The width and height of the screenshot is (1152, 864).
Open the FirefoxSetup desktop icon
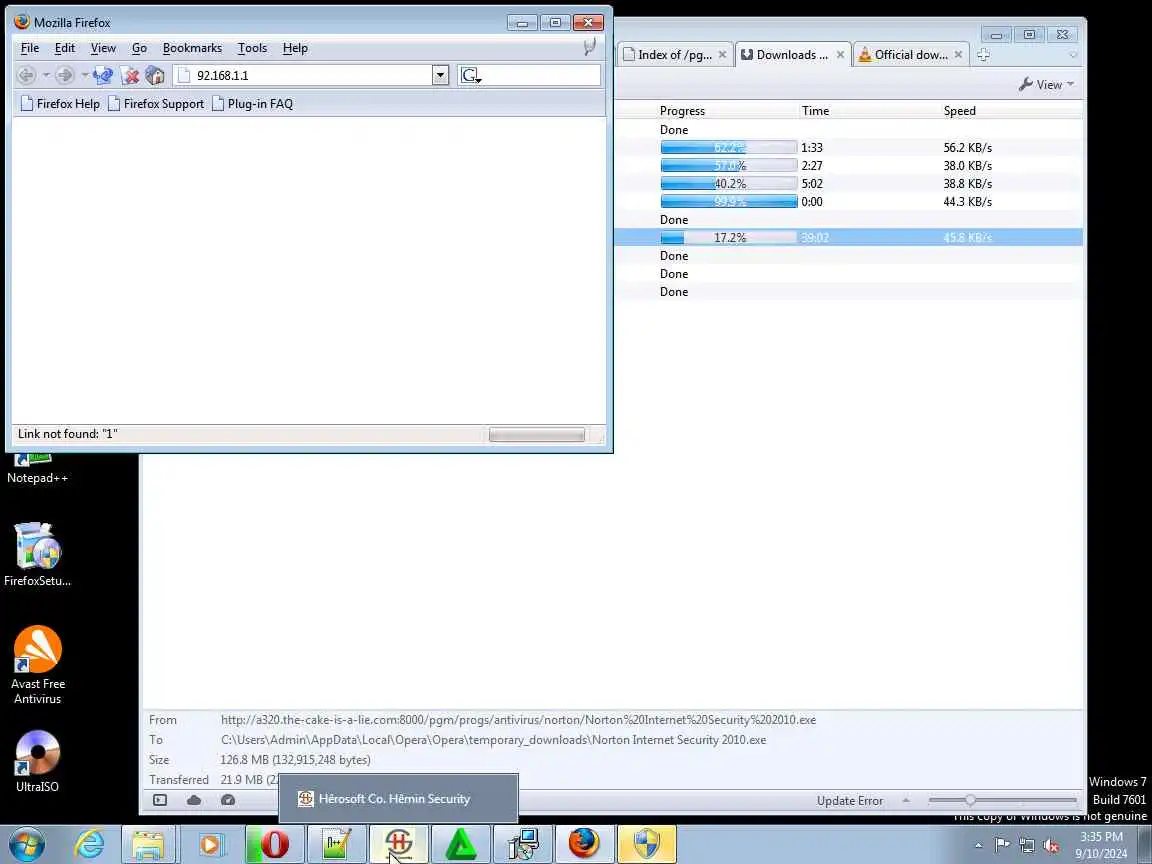37,554
